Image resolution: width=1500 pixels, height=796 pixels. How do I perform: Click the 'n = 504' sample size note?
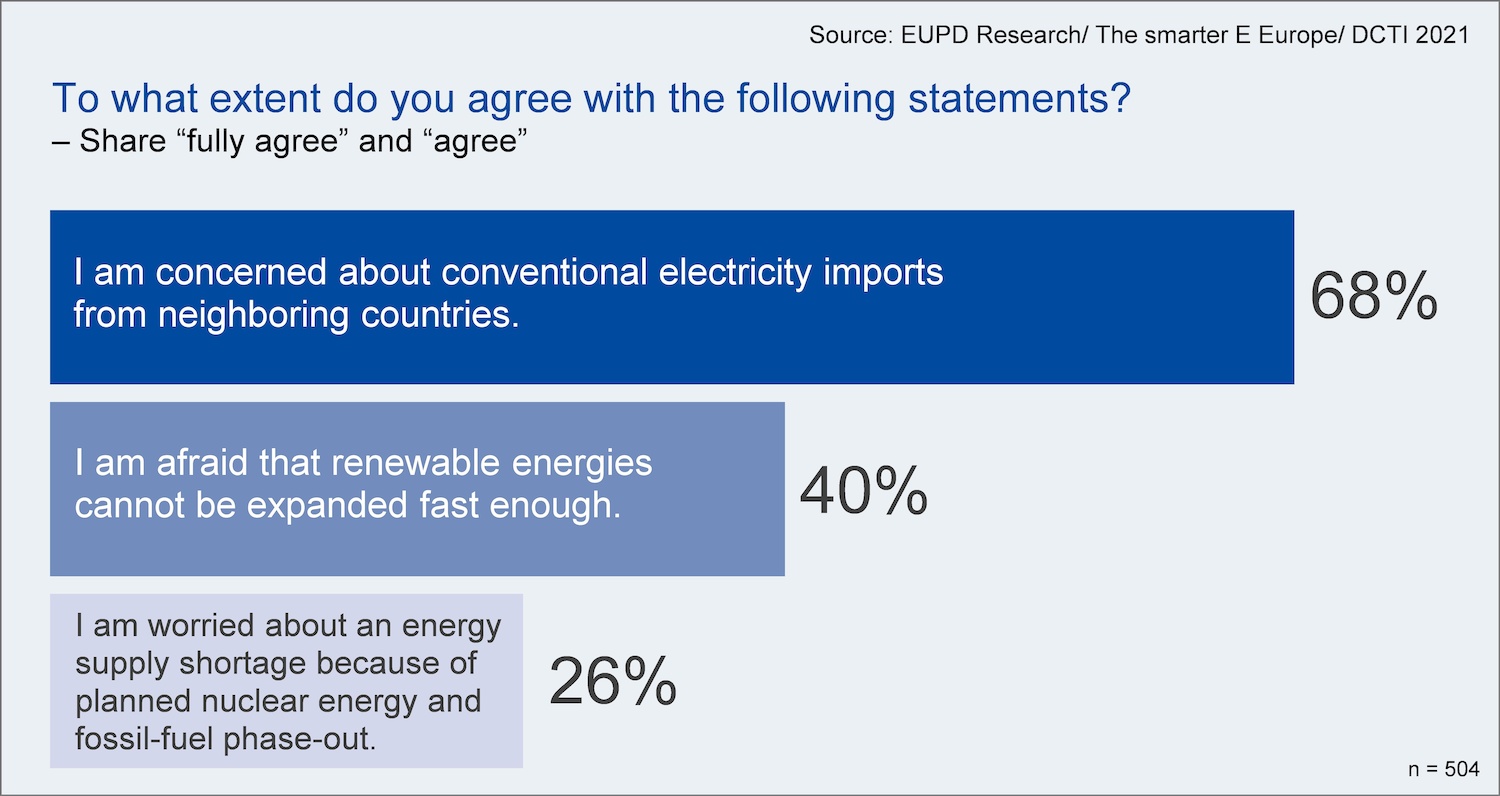1442,769
